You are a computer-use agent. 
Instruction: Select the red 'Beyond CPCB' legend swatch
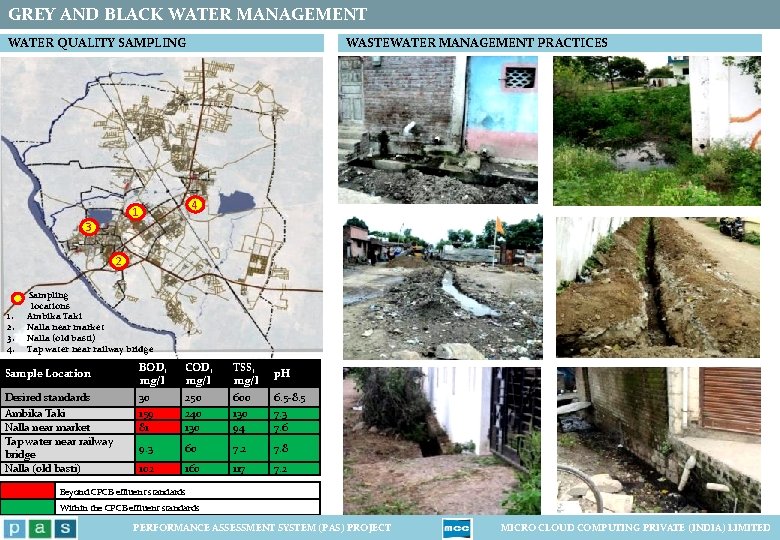(27, 491)
